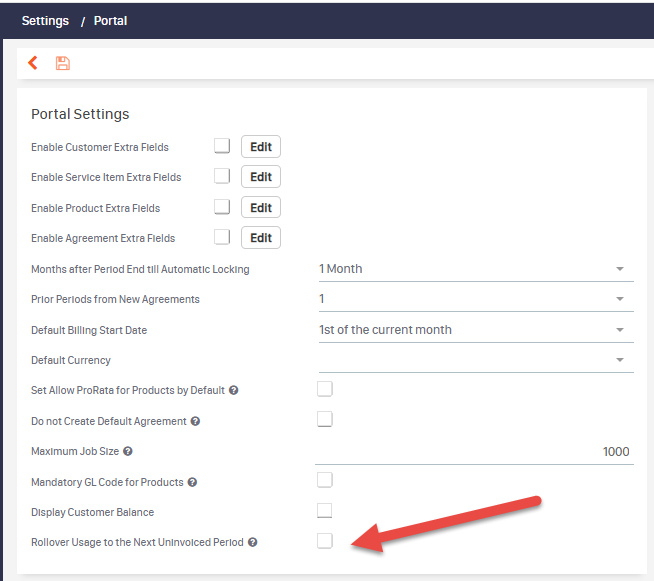Click help icon next to Maximum Job Size
Screen dimensions: 654x581
pyautogui.click(x=128, y=451)
